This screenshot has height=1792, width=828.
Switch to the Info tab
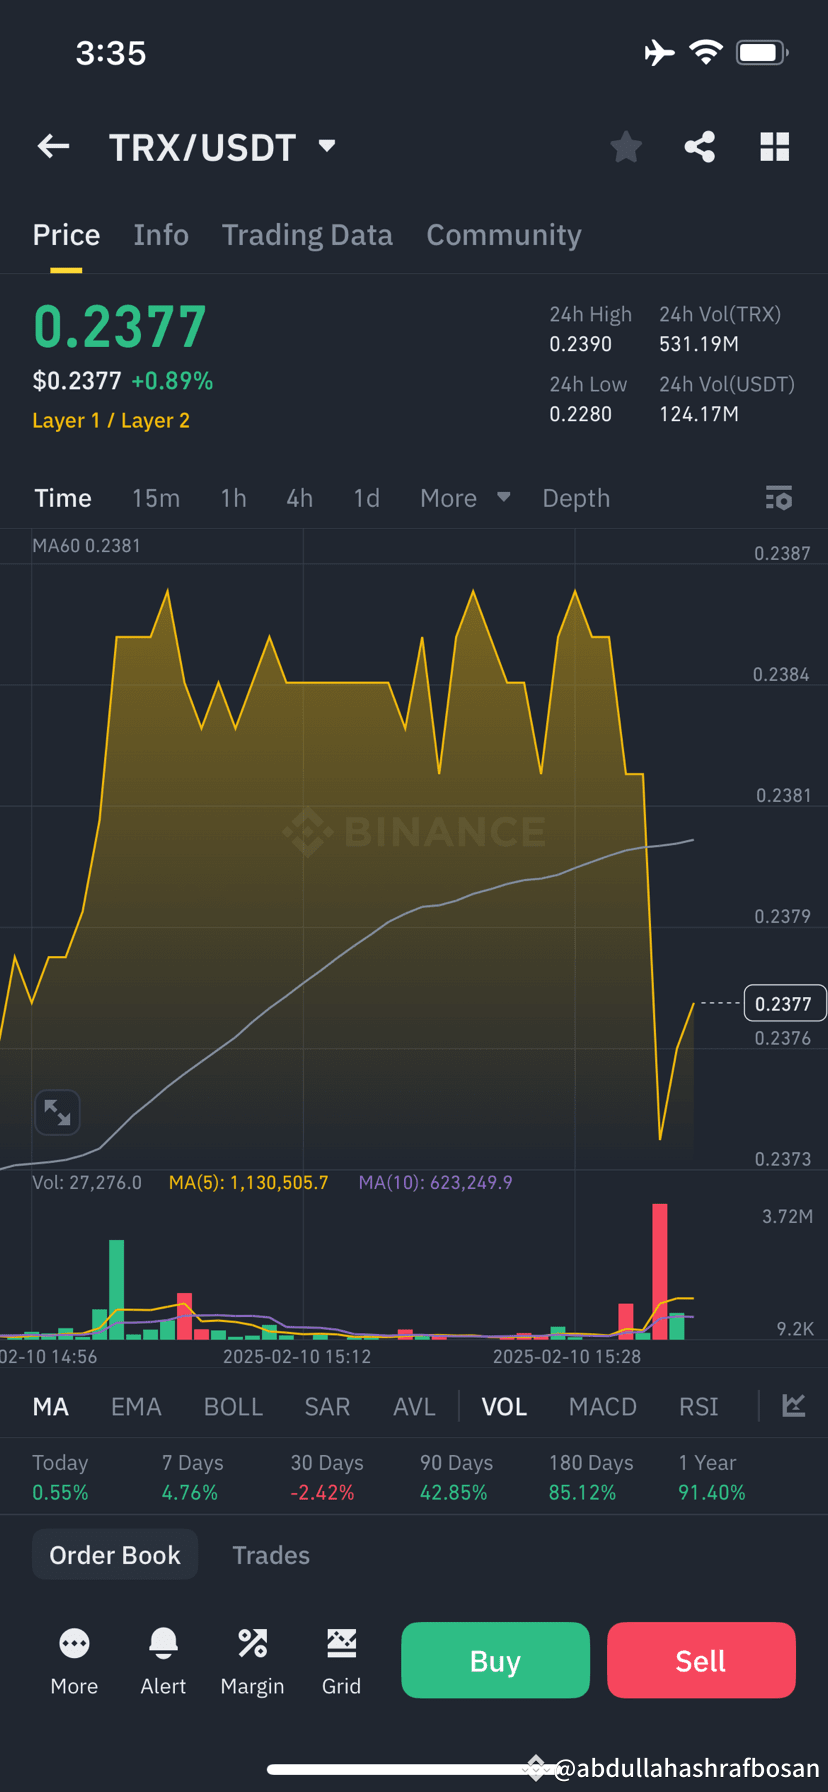click(x=161, y=234)
